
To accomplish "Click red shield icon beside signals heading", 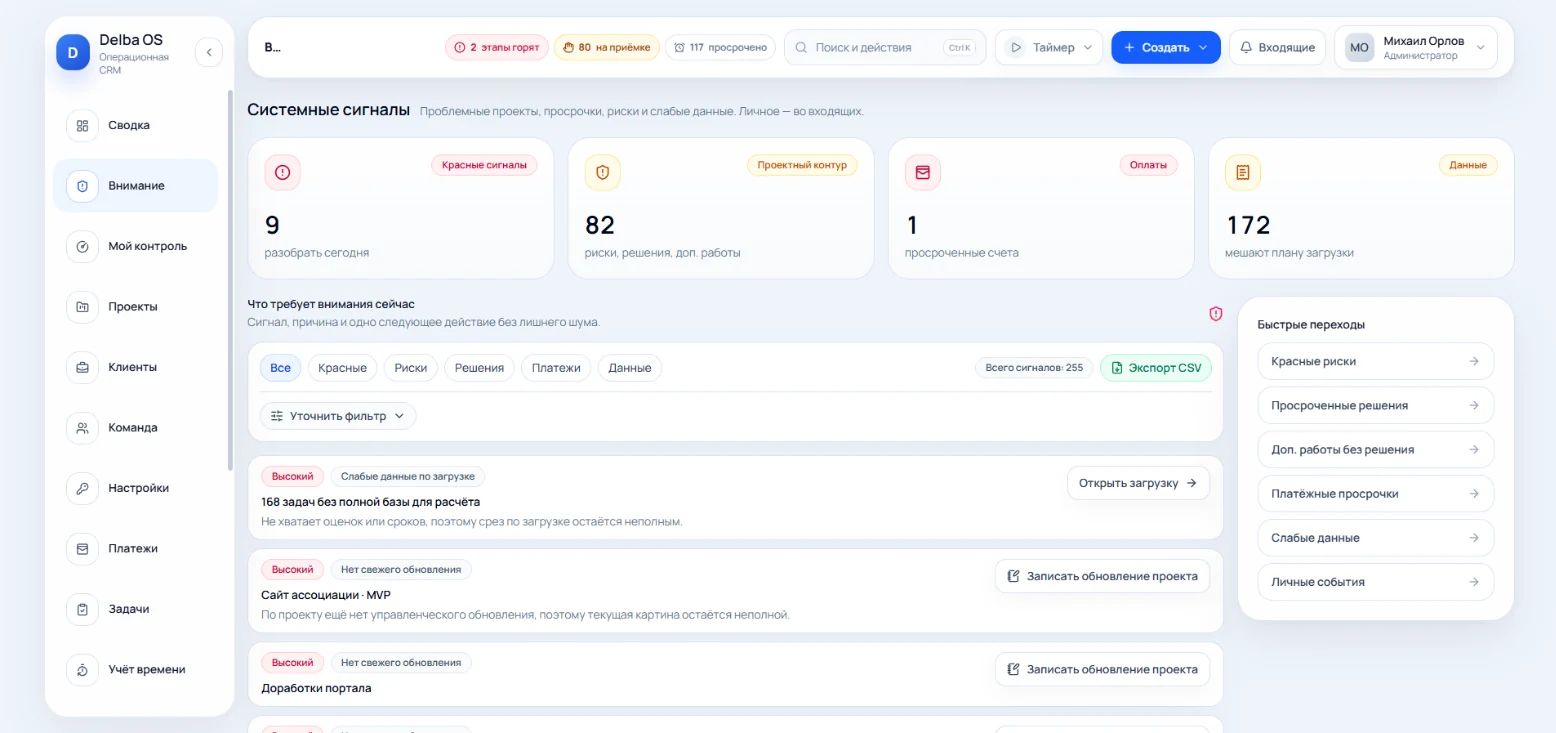I will point(1216,314).
